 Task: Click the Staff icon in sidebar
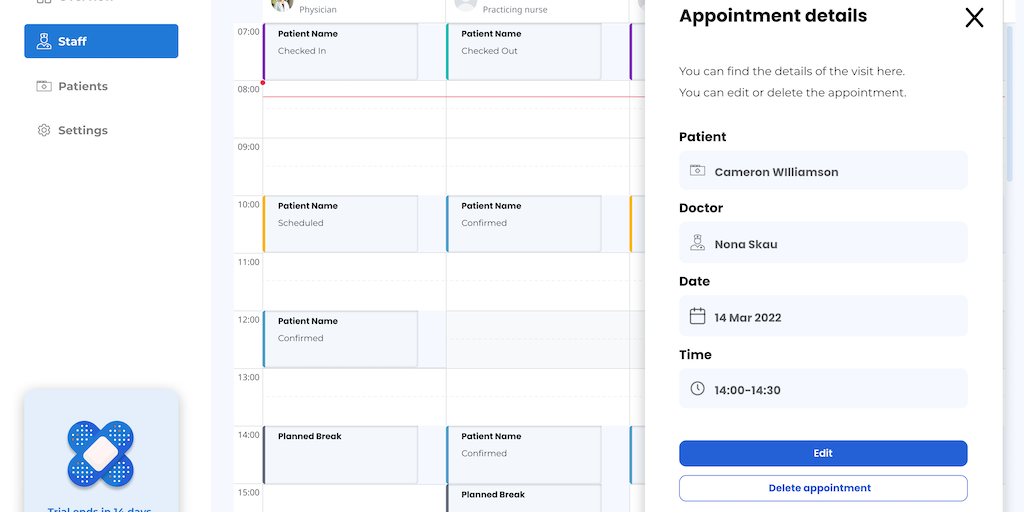44,42
